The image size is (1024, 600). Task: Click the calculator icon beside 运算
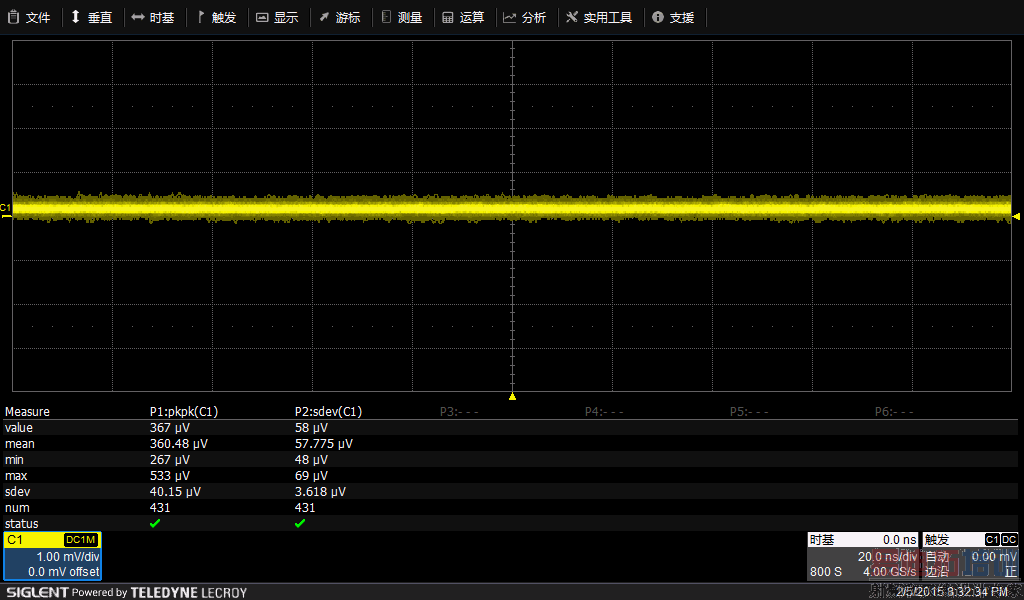point(448,18)
